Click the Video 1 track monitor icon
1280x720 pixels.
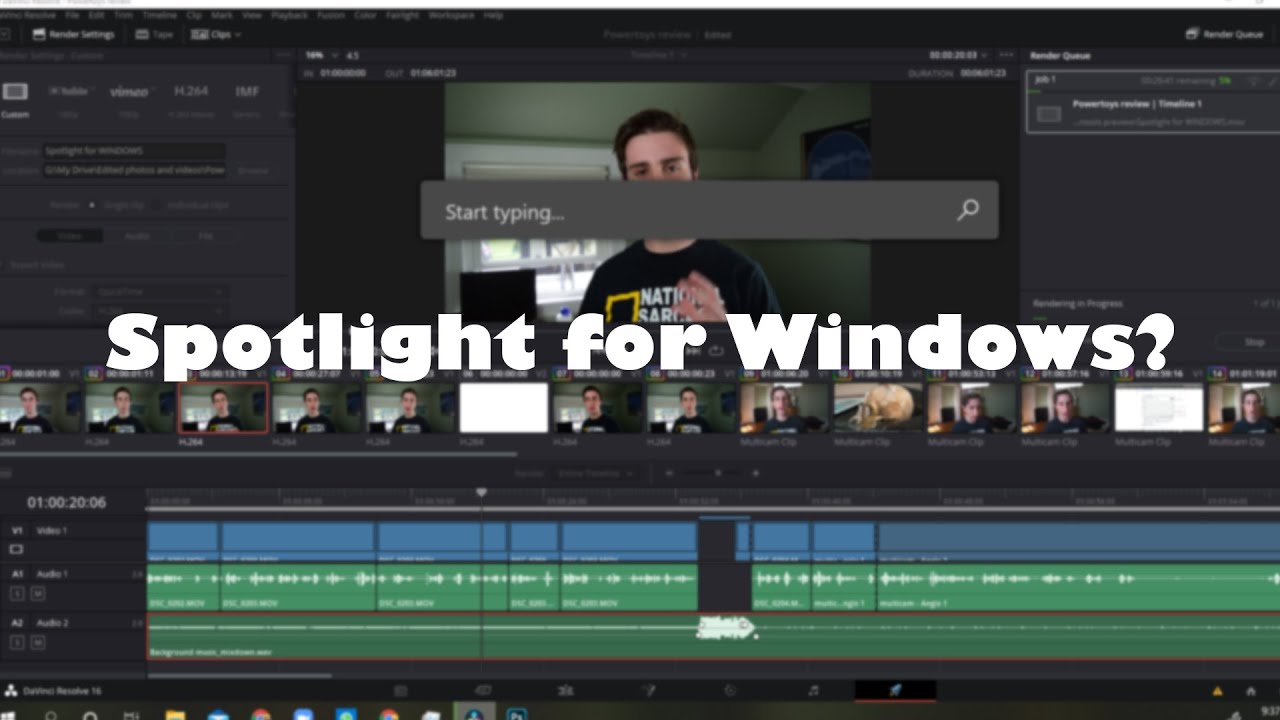pyautogui.click(x=16, y=549)
